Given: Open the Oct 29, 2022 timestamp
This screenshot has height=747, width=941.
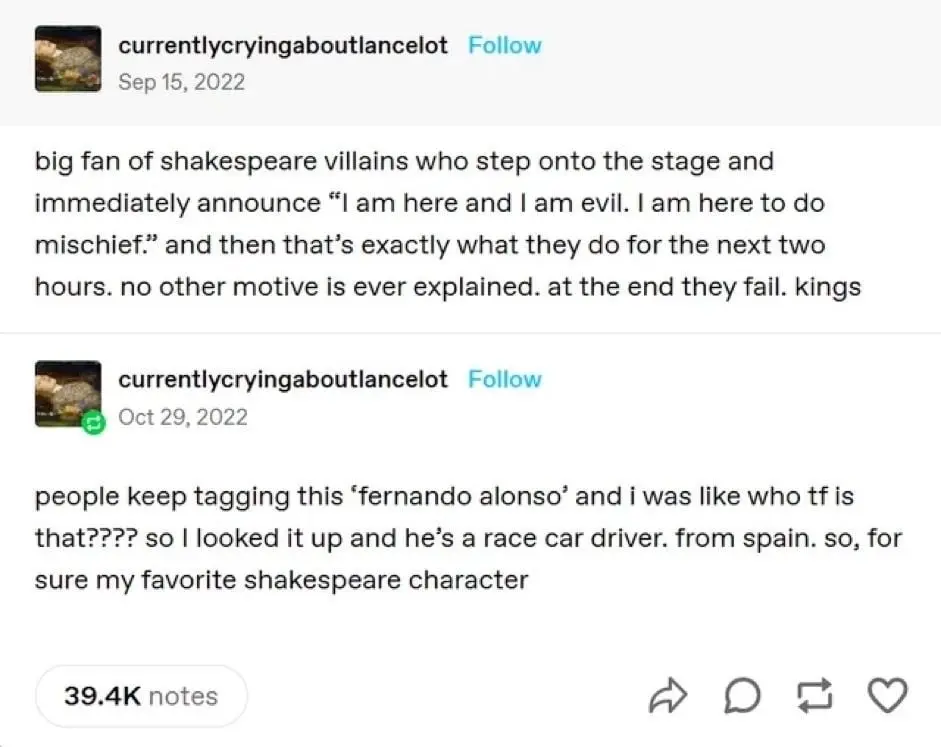Looking at the screenshot, I should [182, 416].
